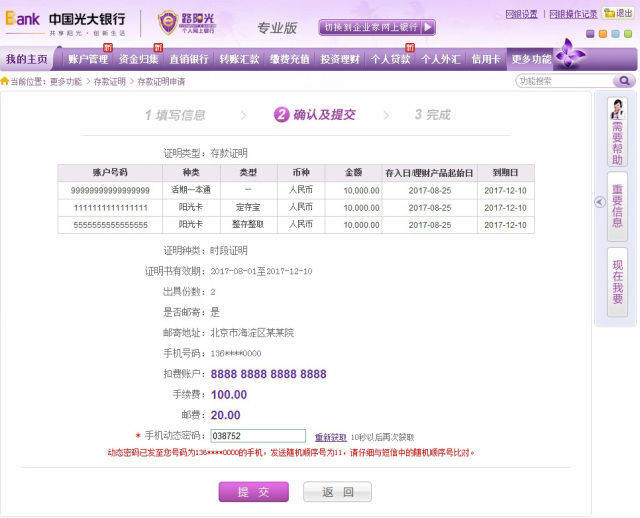Click the fee account 8888 8888 8888 8888
This screenshot has height=518, width=640.
pyautogui.click(x=269, y=374)
